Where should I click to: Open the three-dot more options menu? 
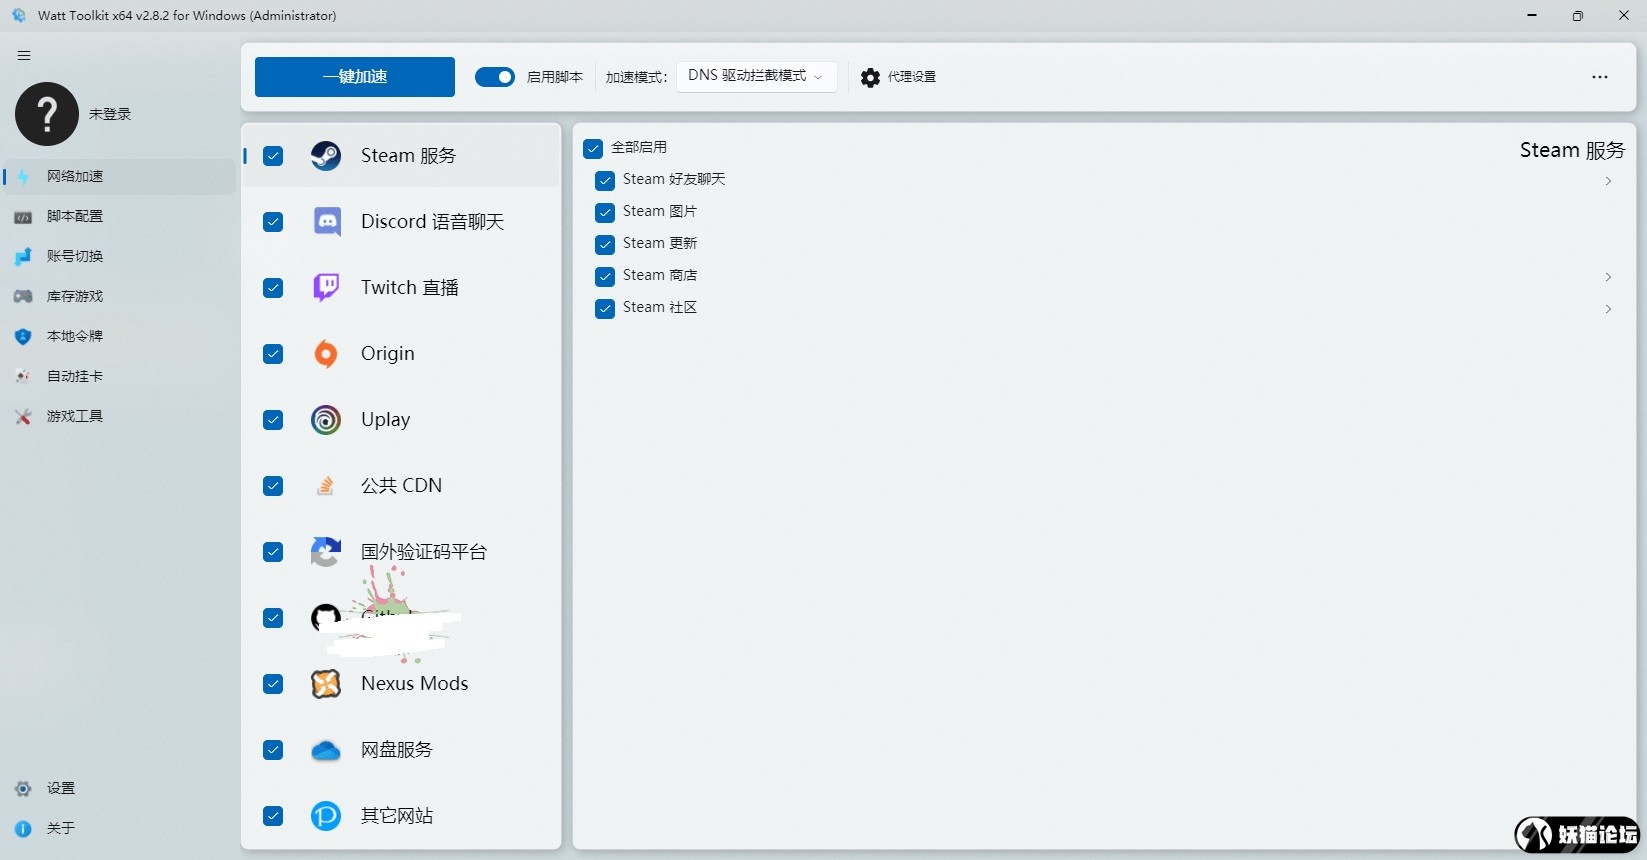coord(1600,77)
